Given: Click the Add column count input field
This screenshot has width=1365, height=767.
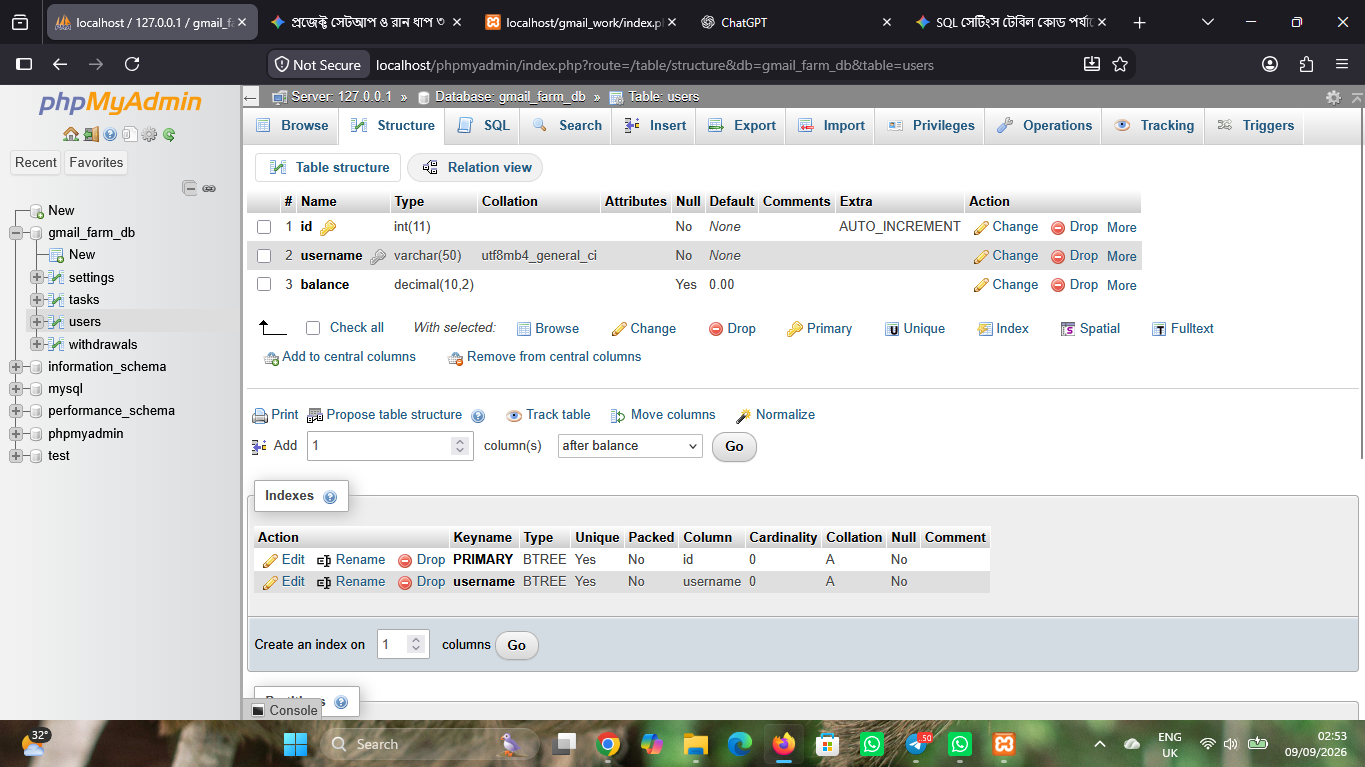Looking at the screenshot, I should (390, 446).
